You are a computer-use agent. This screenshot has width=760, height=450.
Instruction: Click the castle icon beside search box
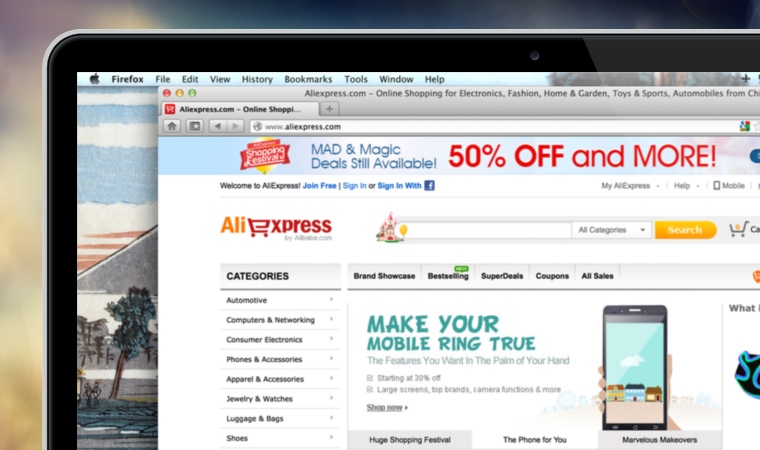390,227
